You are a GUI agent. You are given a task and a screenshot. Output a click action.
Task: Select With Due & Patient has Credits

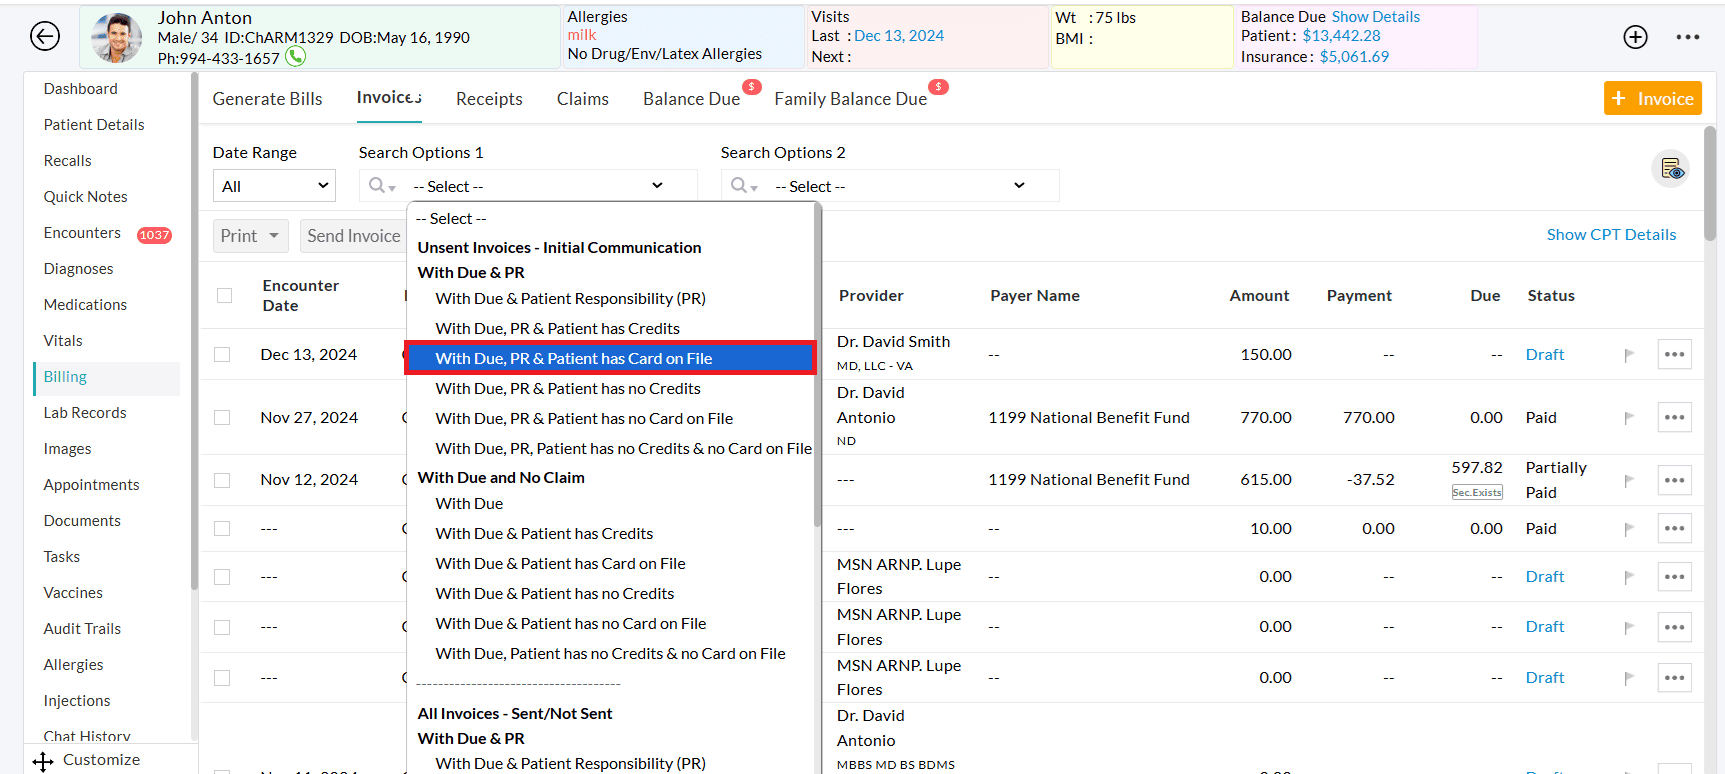[x=544, y=534]
